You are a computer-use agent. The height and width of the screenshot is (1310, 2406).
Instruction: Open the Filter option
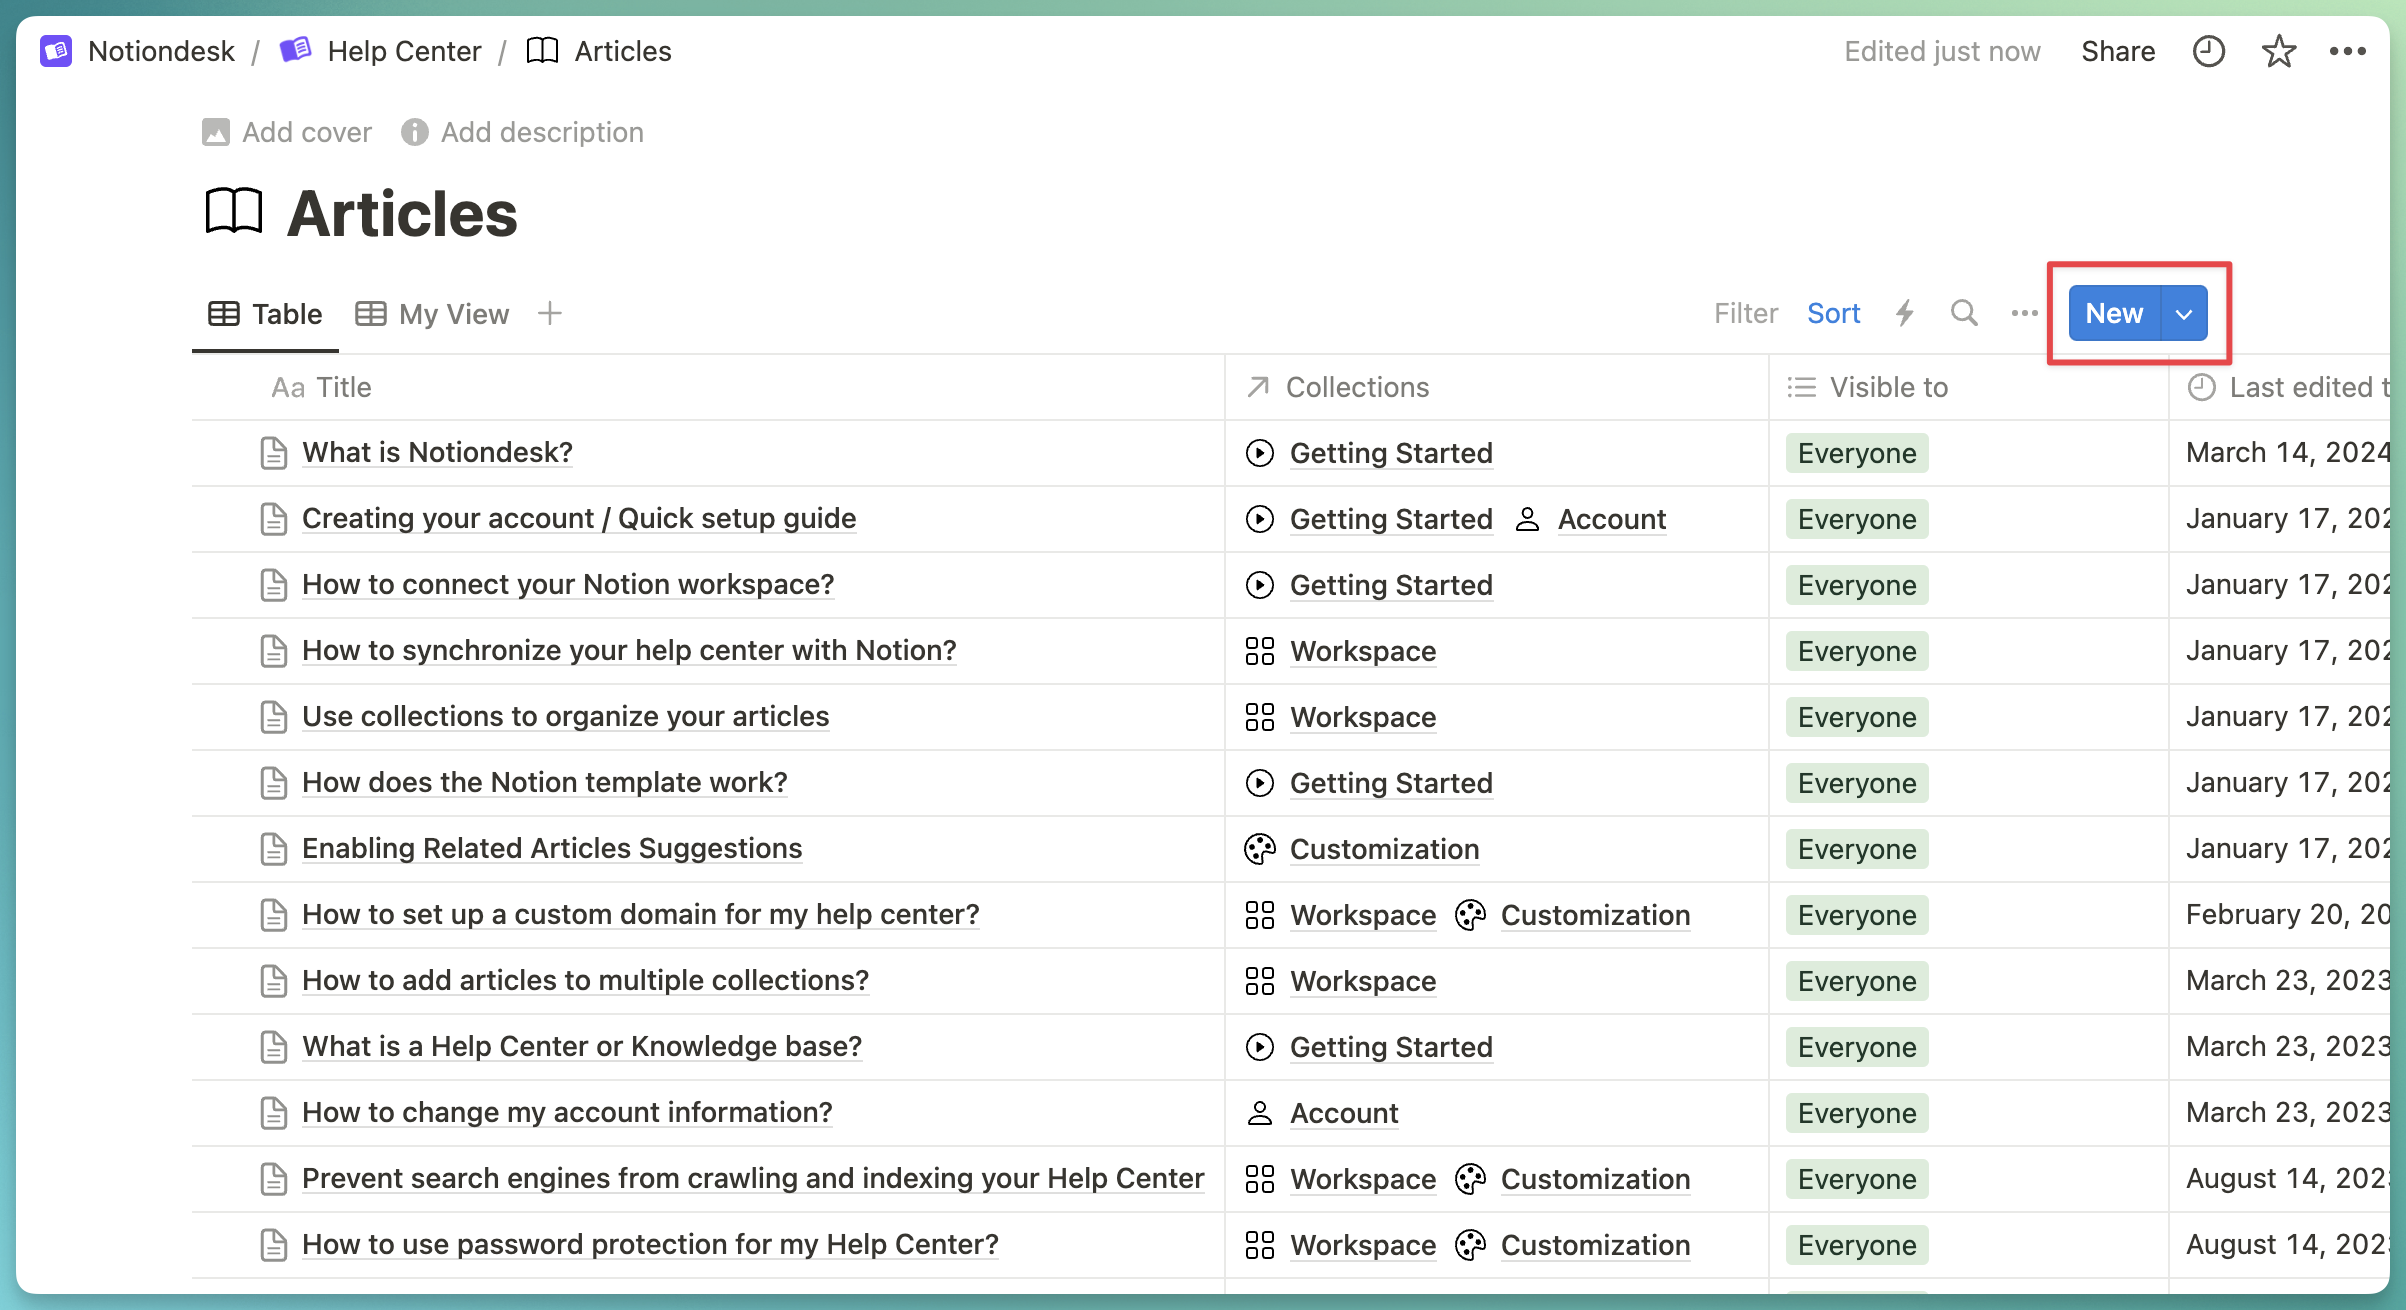(x=1746, y=314)
